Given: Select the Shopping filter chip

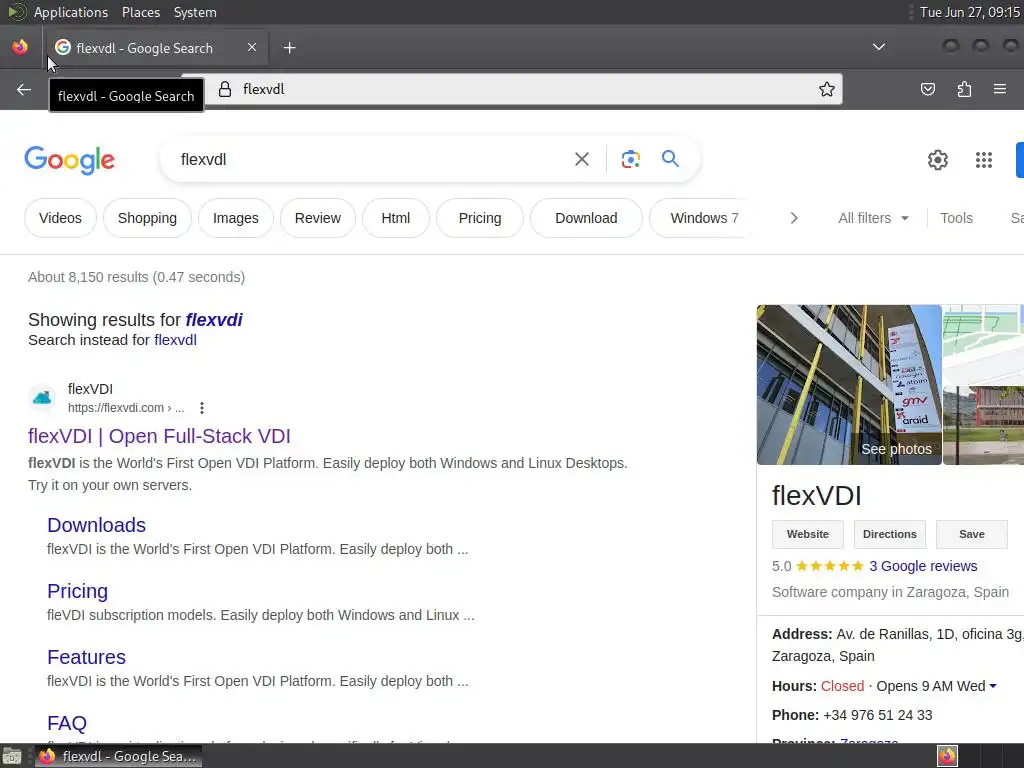Looking at the screenshot, I should click(147, 218).
